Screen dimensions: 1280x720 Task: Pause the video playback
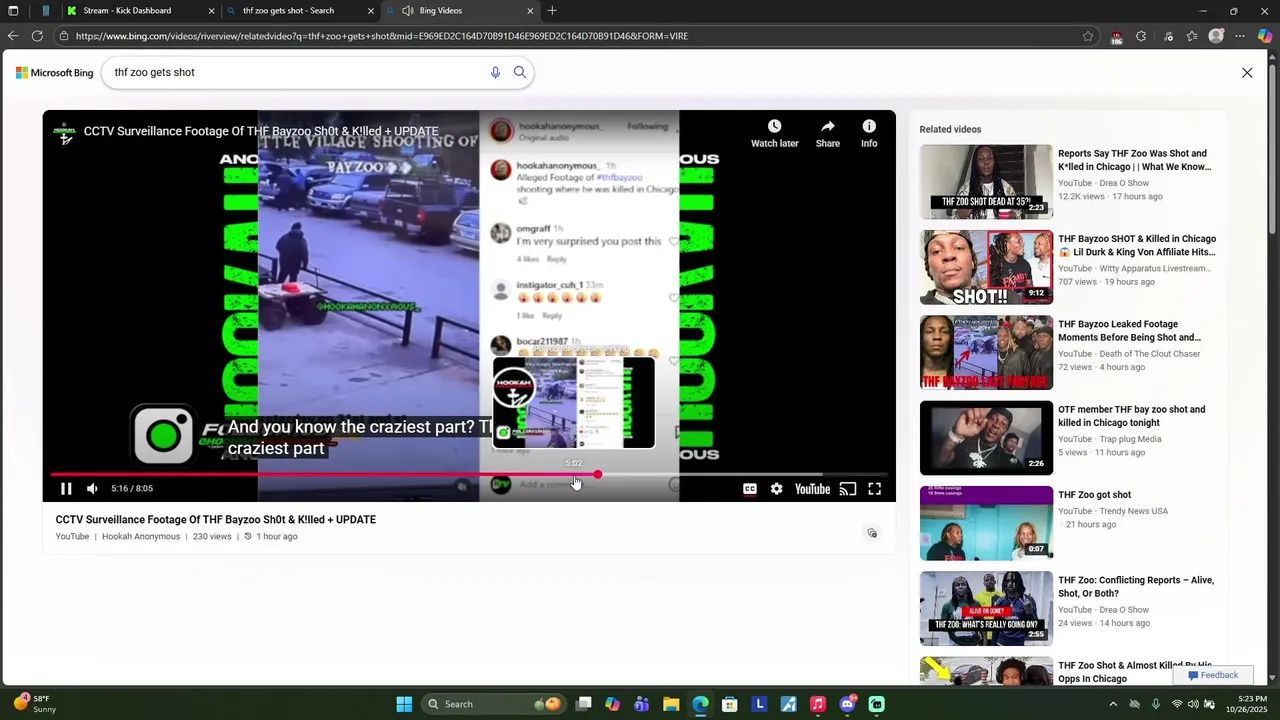pyautogui.click(x=66, y=489)
